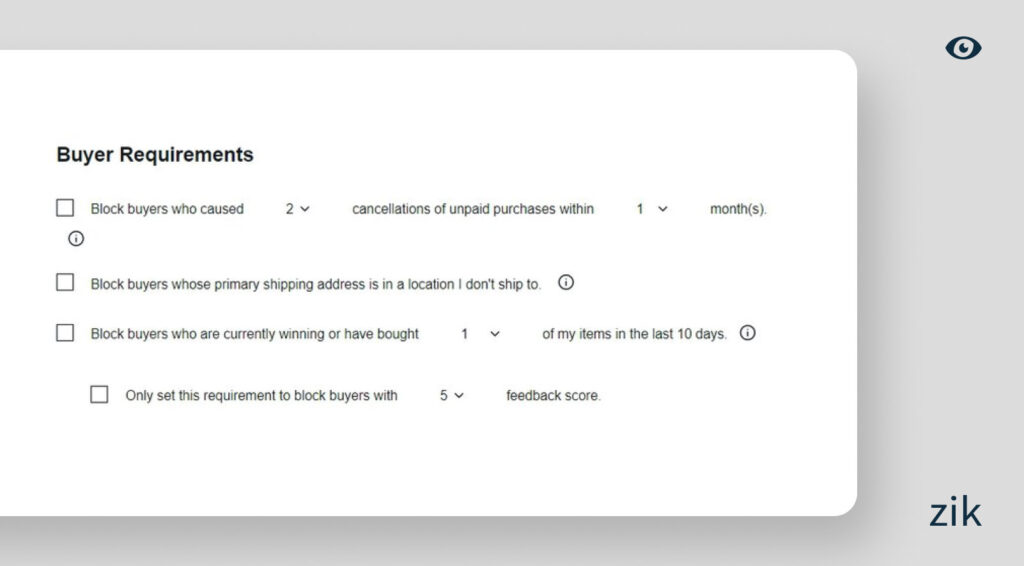The image size is (1024, 566).
Task: Click "of my items in the last 10 days" text
Action: click(634, 334)
